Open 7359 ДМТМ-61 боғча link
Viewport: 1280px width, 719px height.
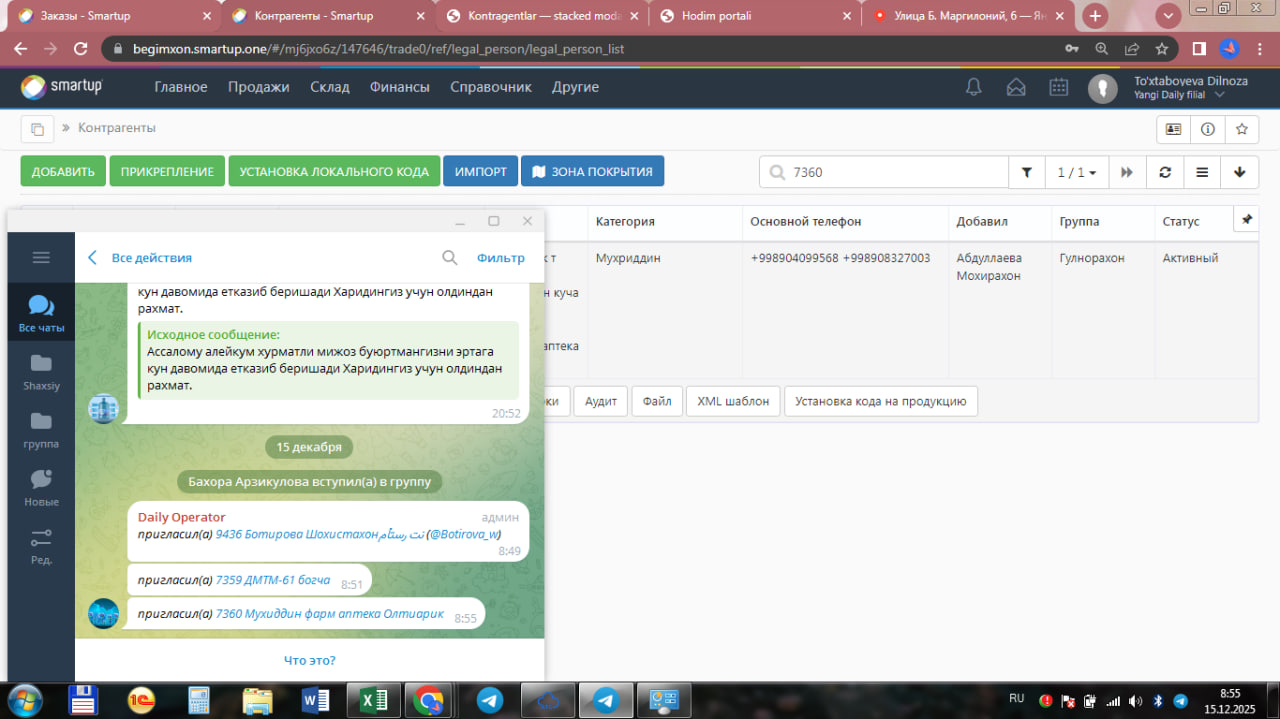coord(273,580)
